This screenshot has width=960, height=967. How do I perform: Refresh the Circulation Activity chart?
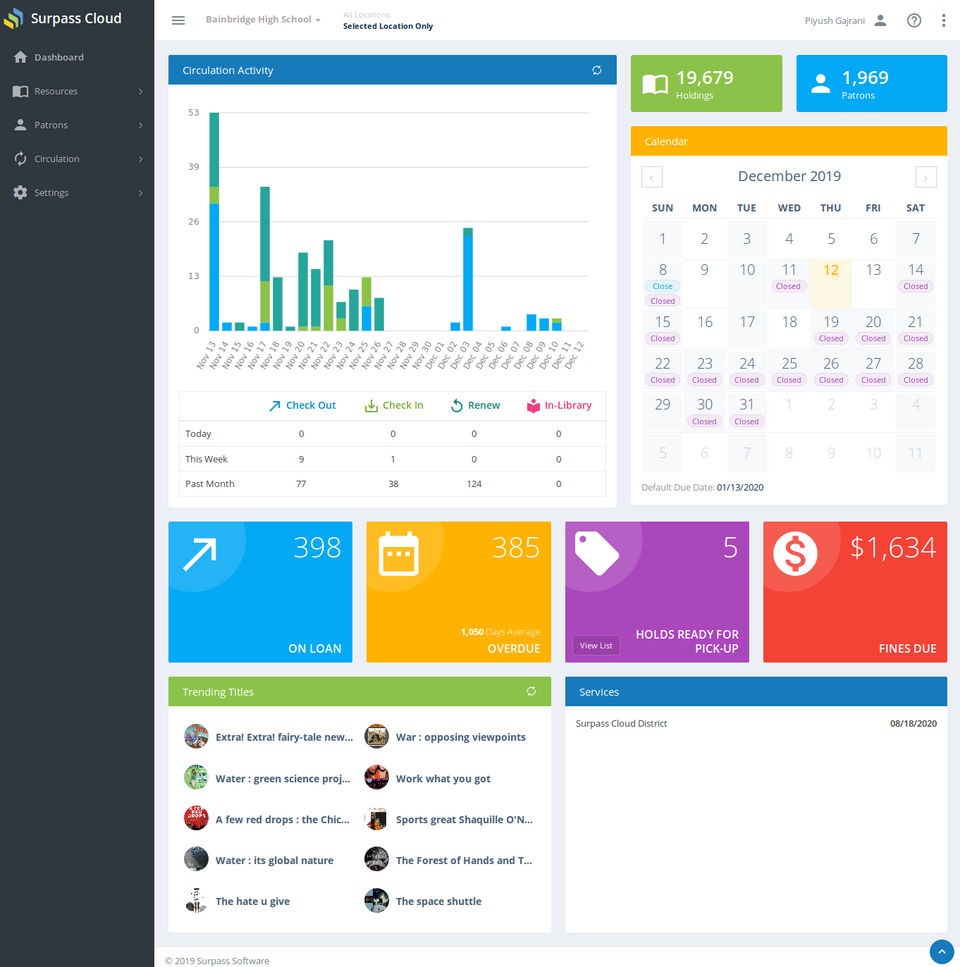point(597,70)
